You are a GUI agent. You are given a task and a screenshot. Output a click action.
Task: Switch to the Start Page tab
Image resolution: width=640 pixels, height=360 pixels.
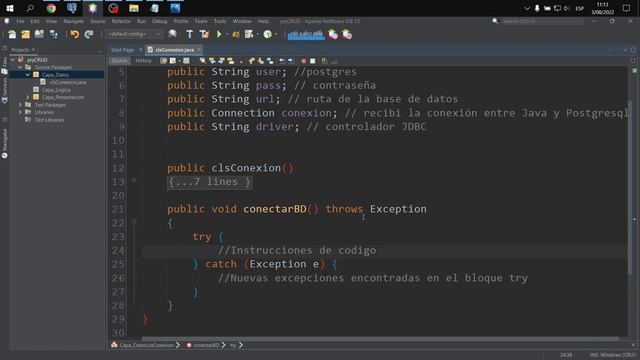pyautogui.click(x=122, y=50)
